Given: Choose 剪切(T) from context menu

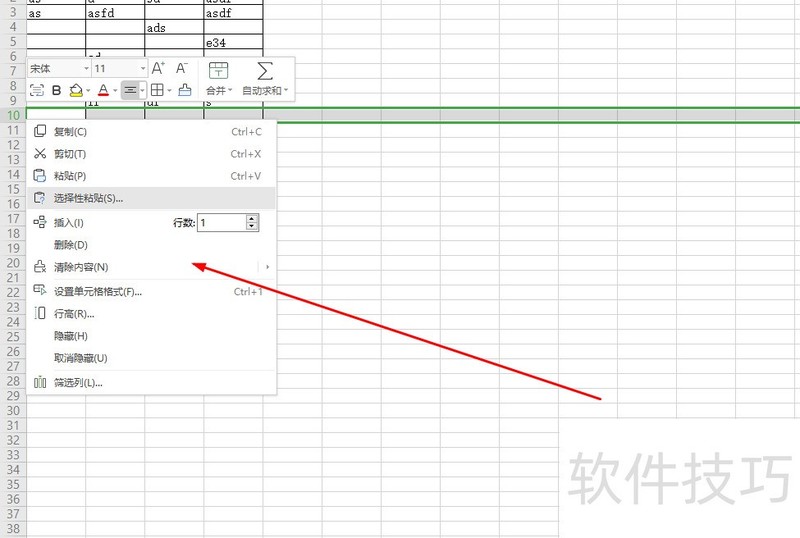Looking at the screenshot, I should coord(151,154).
